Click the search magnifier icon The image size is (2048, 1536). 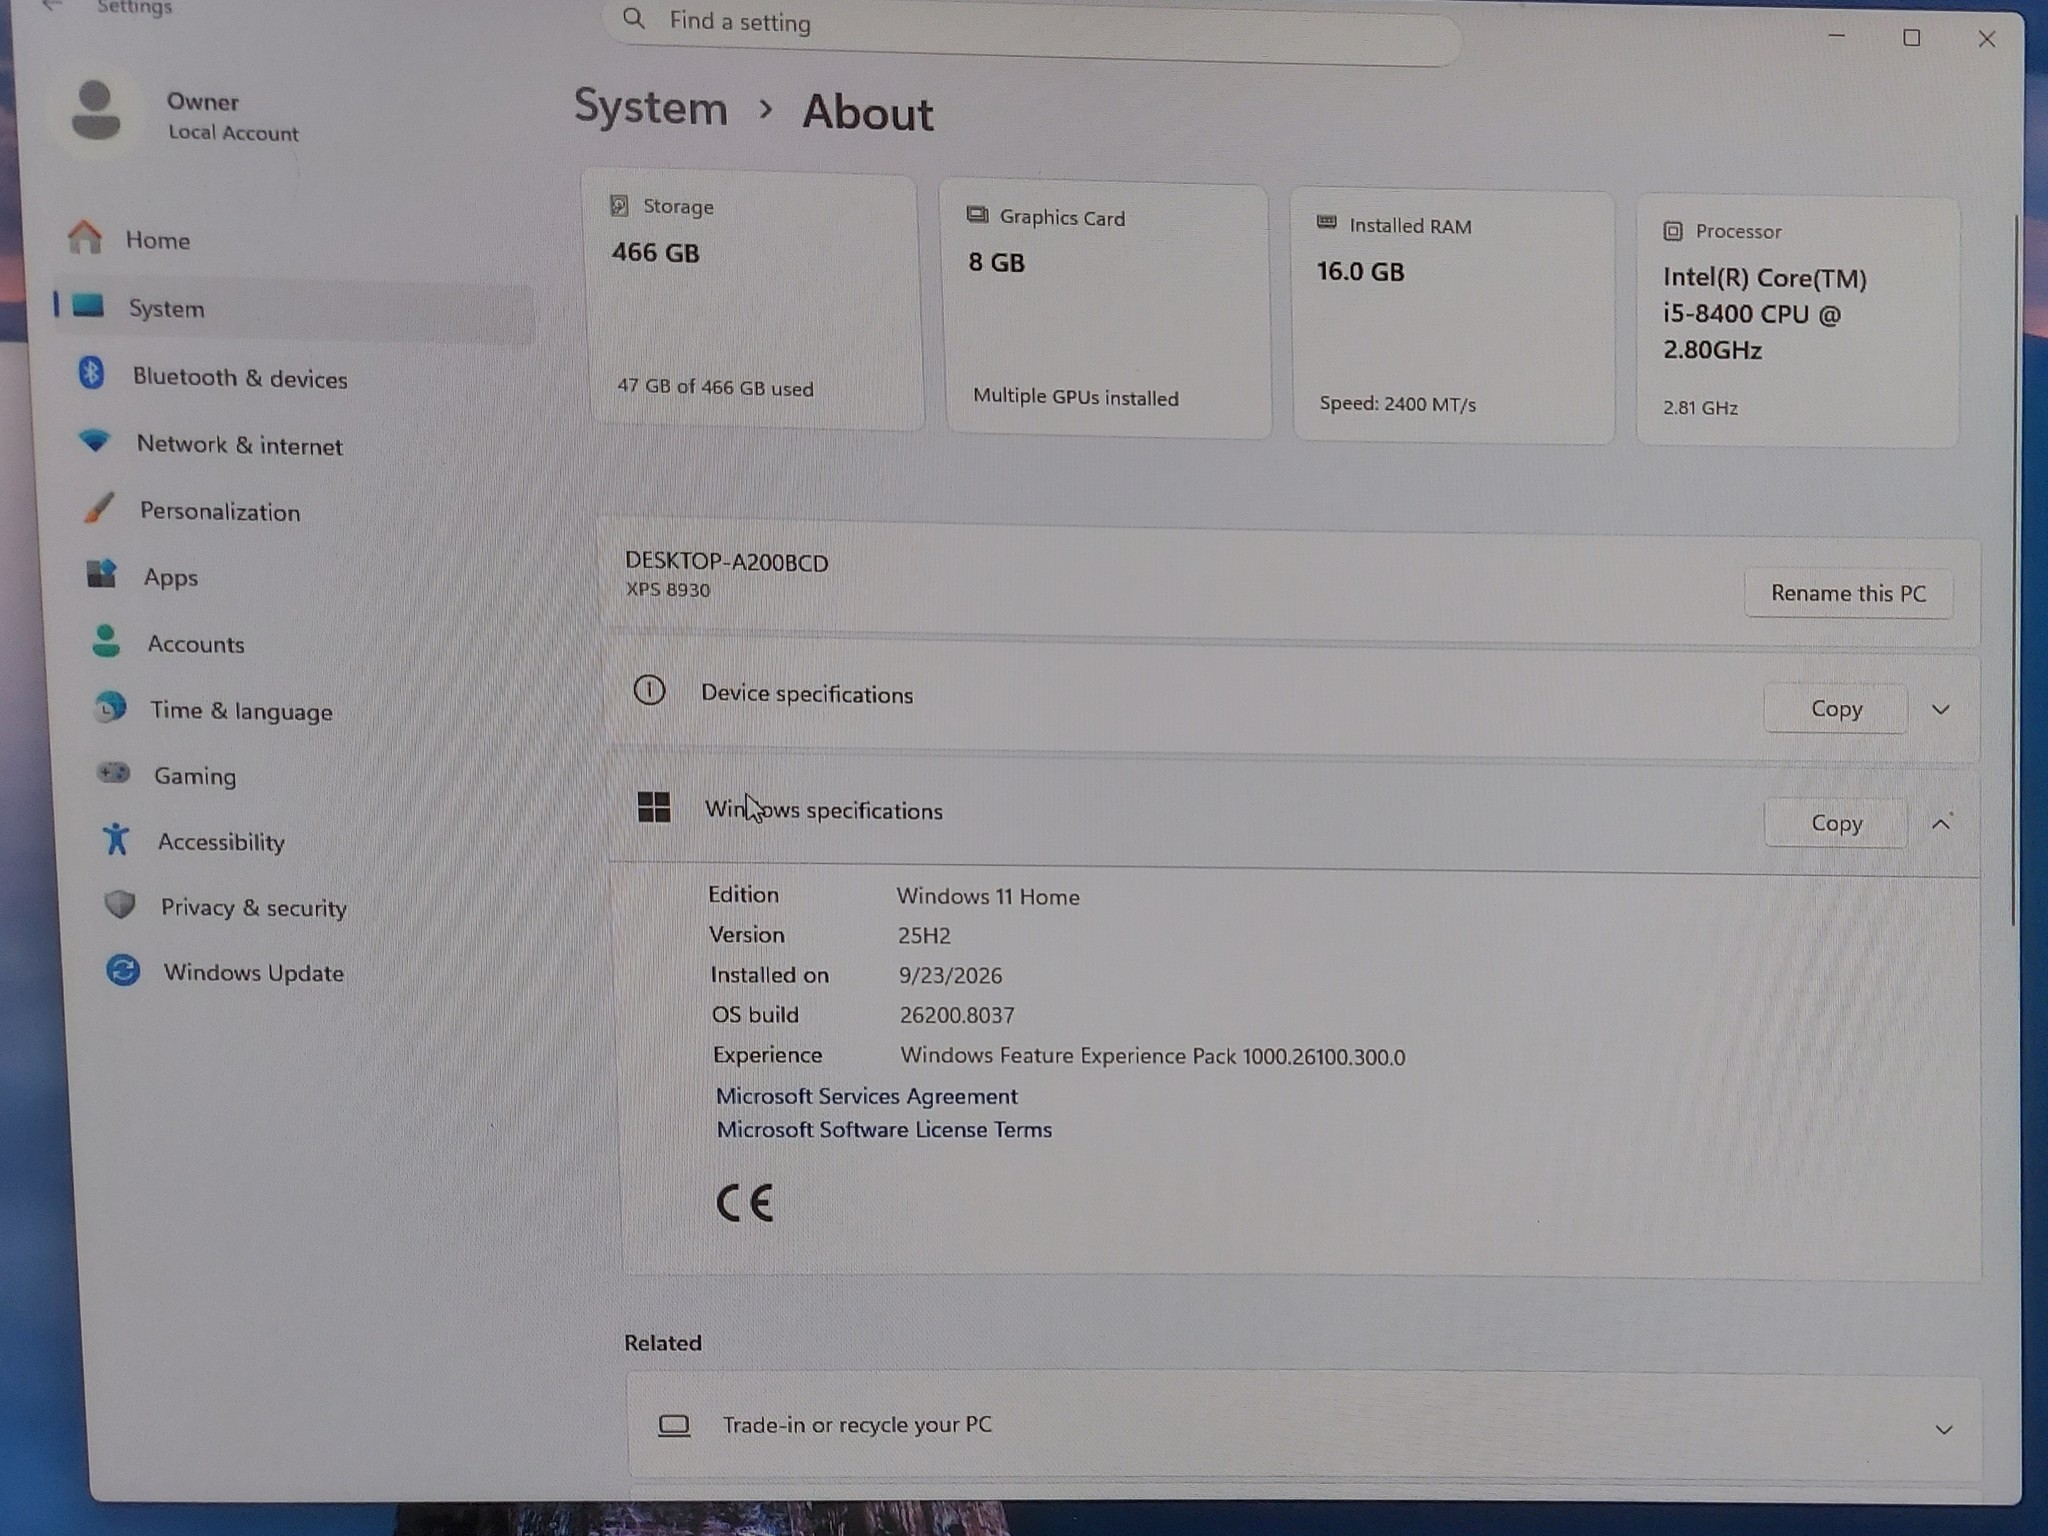[634, 18]
